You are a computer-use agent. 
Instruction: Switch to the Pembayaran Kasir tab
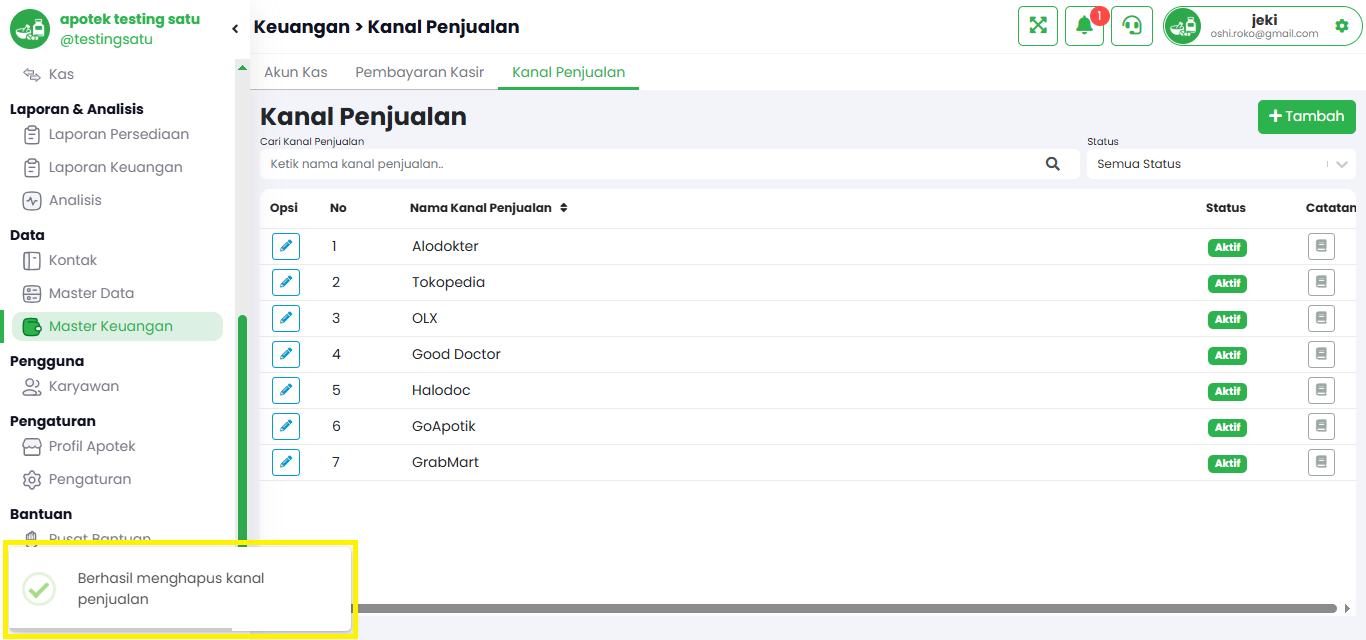pos(420,72)
